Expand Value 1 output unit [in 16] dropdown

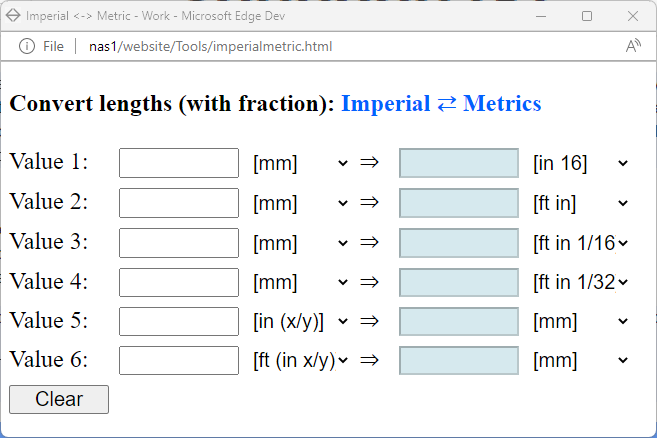(581, 163)
